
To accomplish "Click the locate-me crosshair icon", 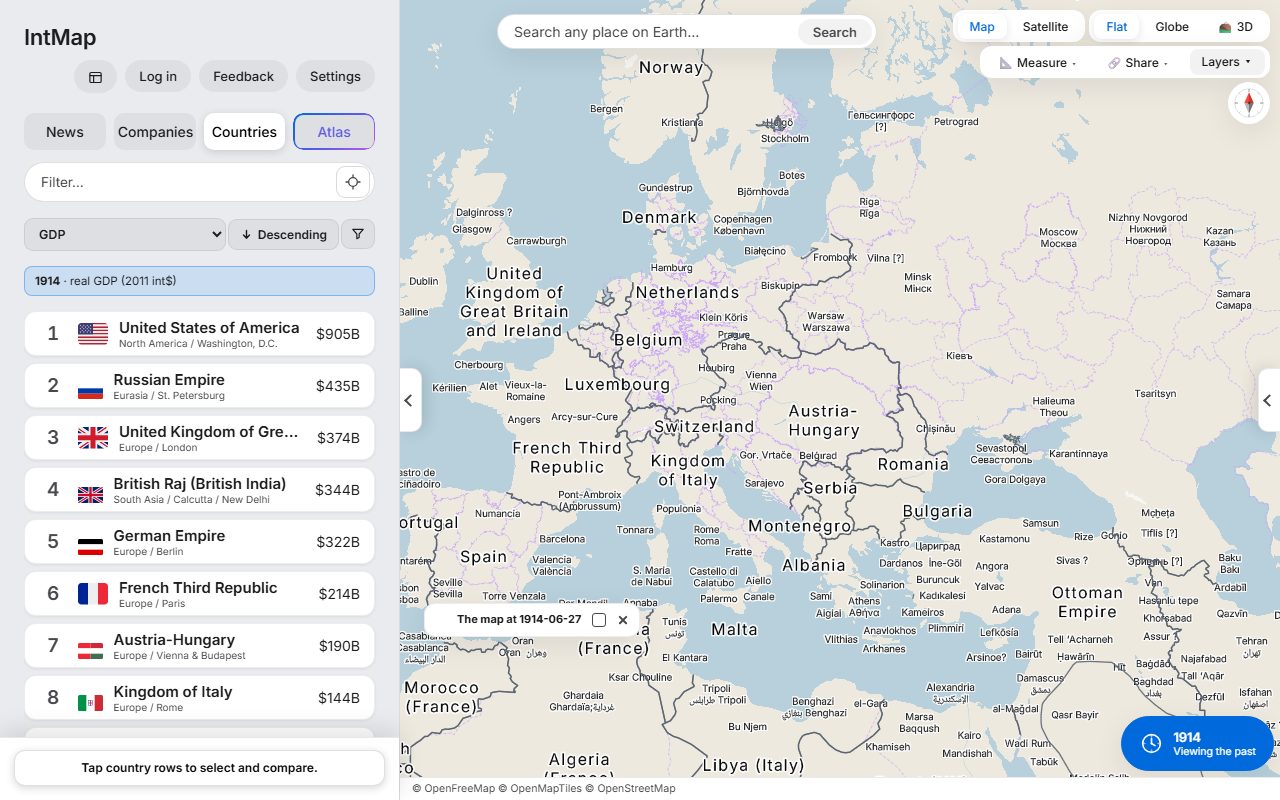I will (x=353, y=182).
